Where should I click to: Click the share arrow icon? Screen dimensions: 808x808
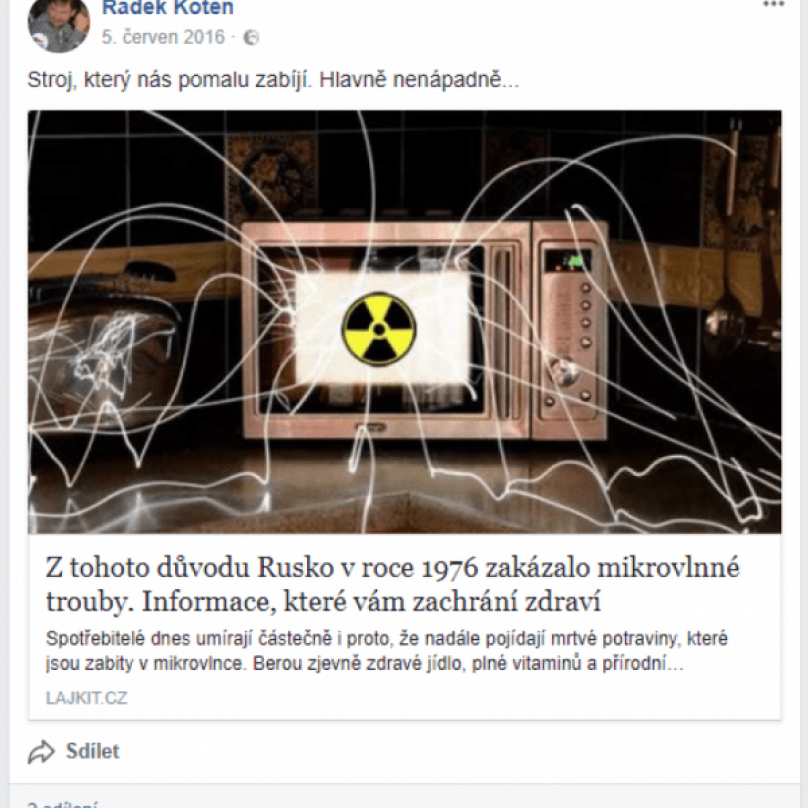tap(41, 751)
